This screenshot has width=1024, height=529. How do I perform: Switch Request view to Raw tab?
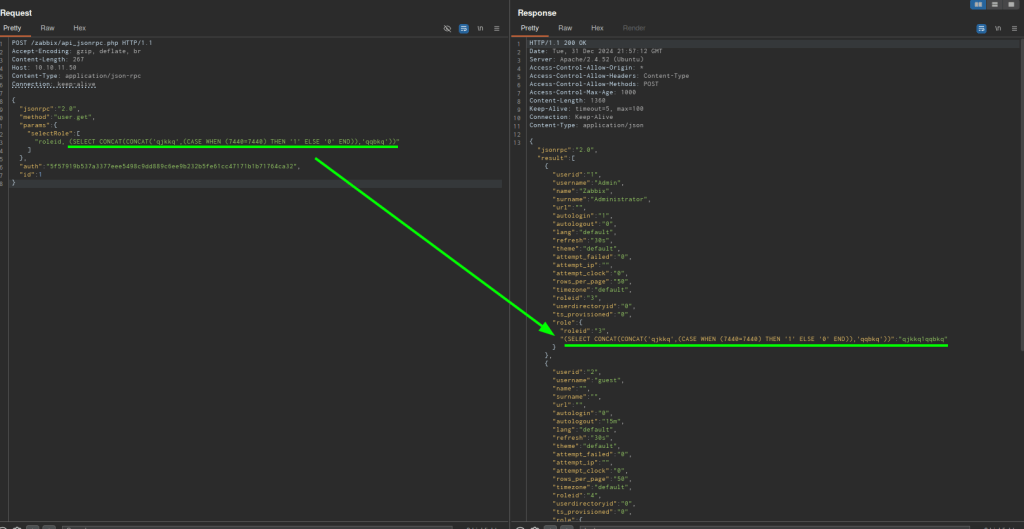coord(49,28)
